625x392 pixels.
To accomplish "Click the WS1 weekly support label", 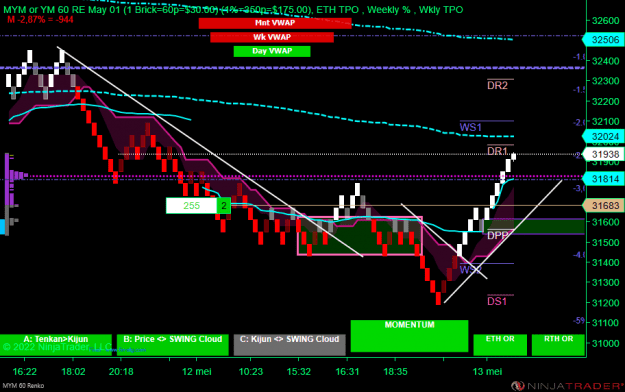I will pos(471,128).
